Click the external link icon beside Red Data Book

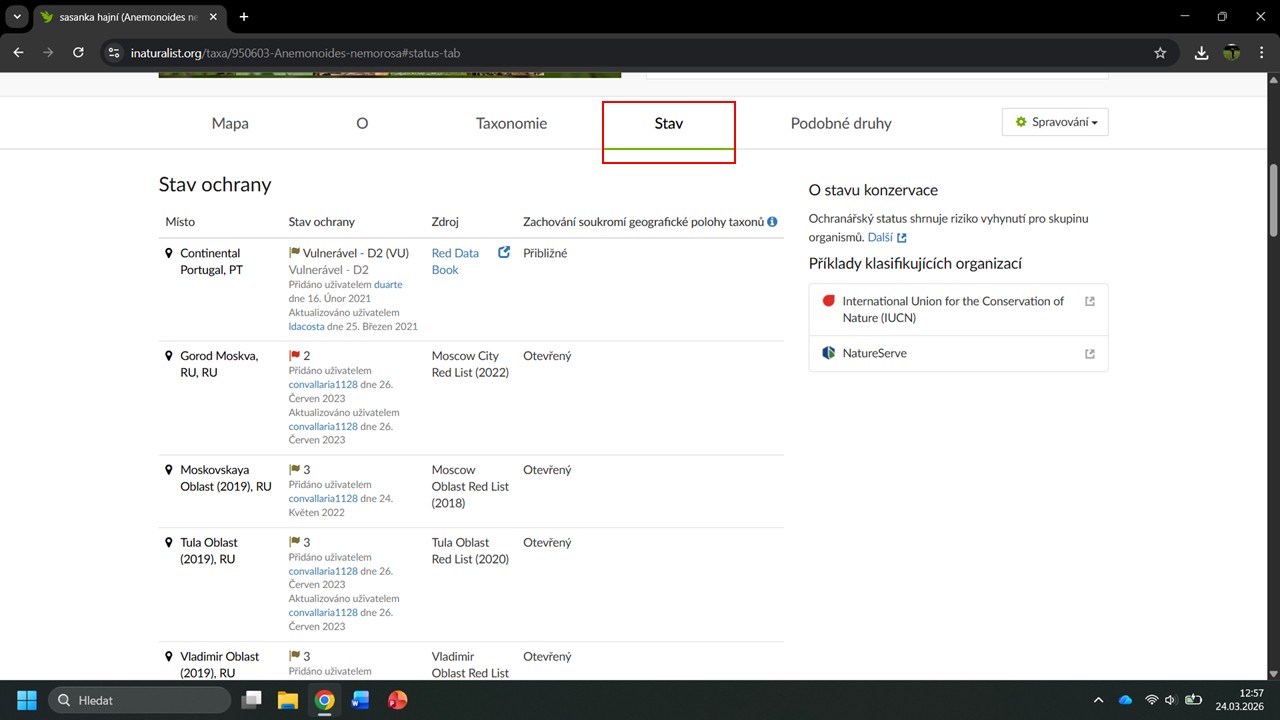point(504,253)
